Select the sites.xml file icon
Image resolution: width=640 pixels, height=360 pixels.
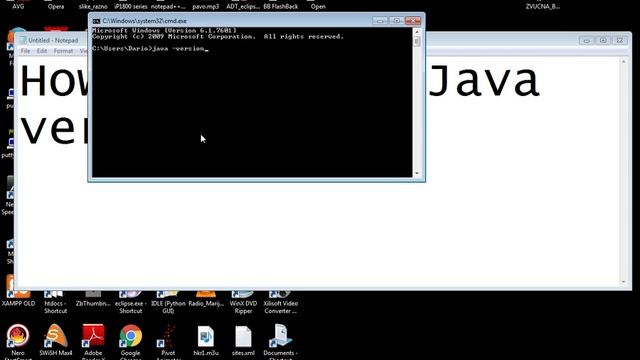coord(243,336)
